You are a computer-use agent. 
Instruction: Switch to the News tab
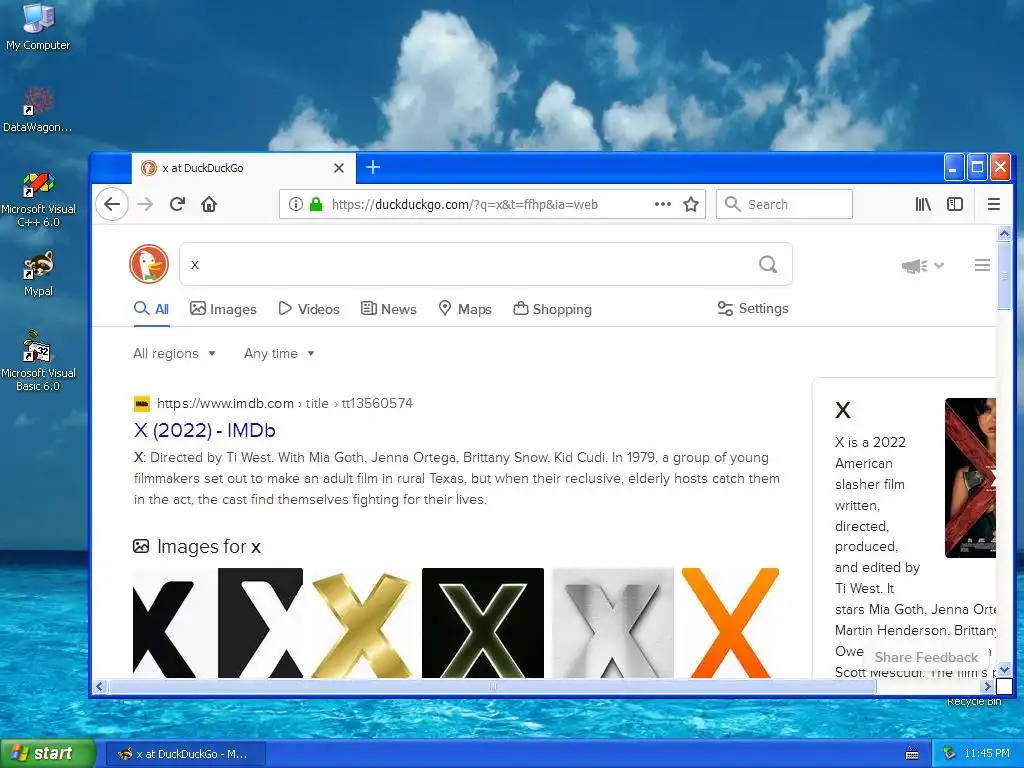[389, 309]
